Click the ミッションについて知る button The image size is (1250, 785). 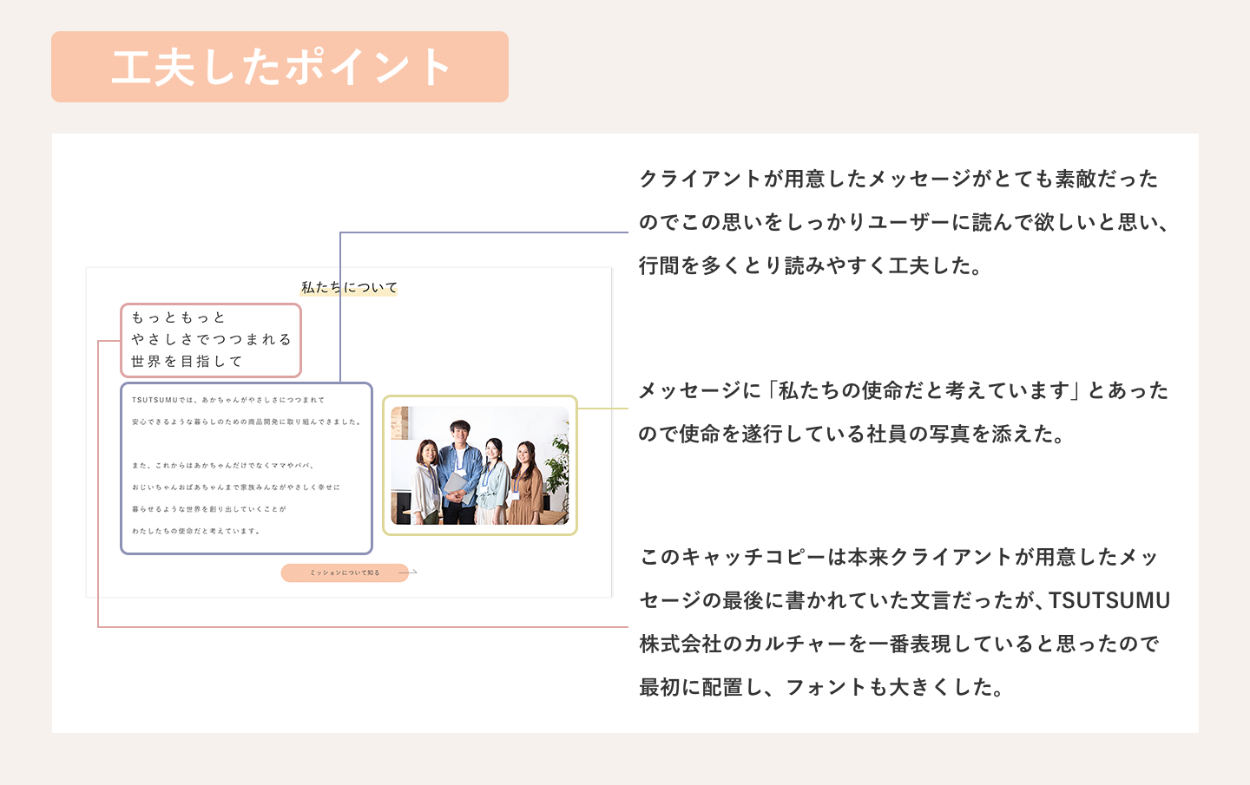point(344,573)
